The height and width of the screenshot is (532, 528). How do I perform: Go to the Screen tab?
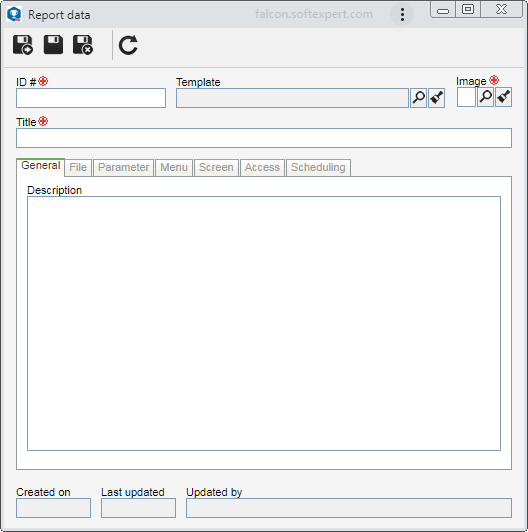[216, 167]
